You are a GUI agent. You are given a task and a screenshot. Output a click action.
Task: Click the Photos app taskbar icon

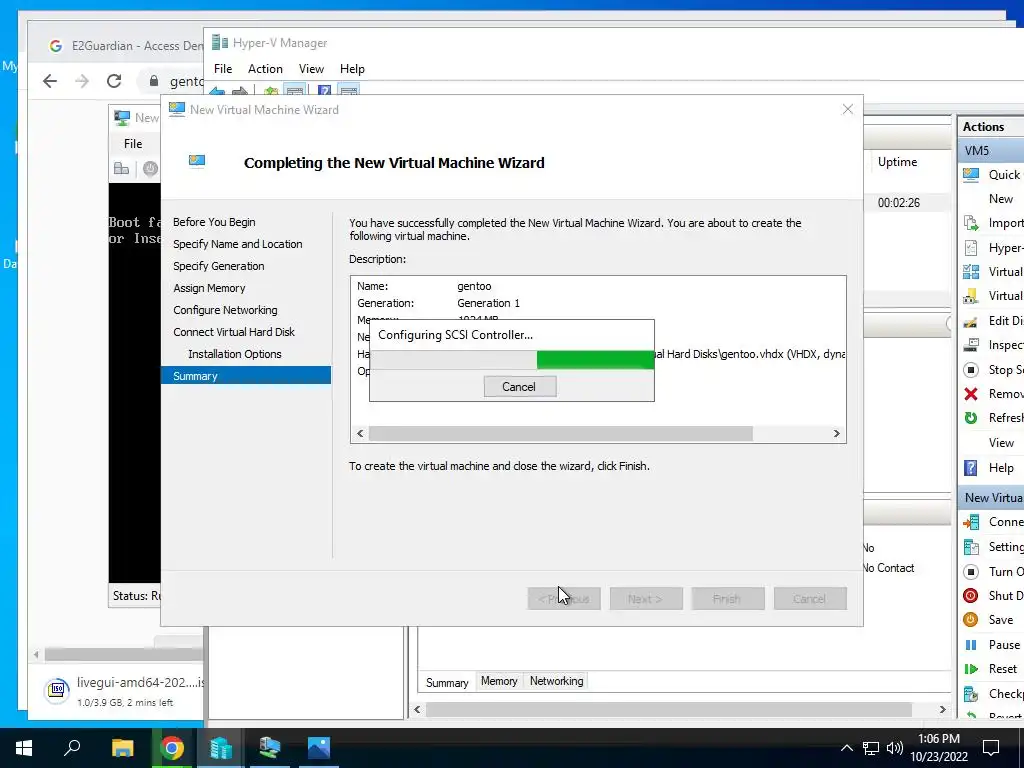(x=319, y=748)
